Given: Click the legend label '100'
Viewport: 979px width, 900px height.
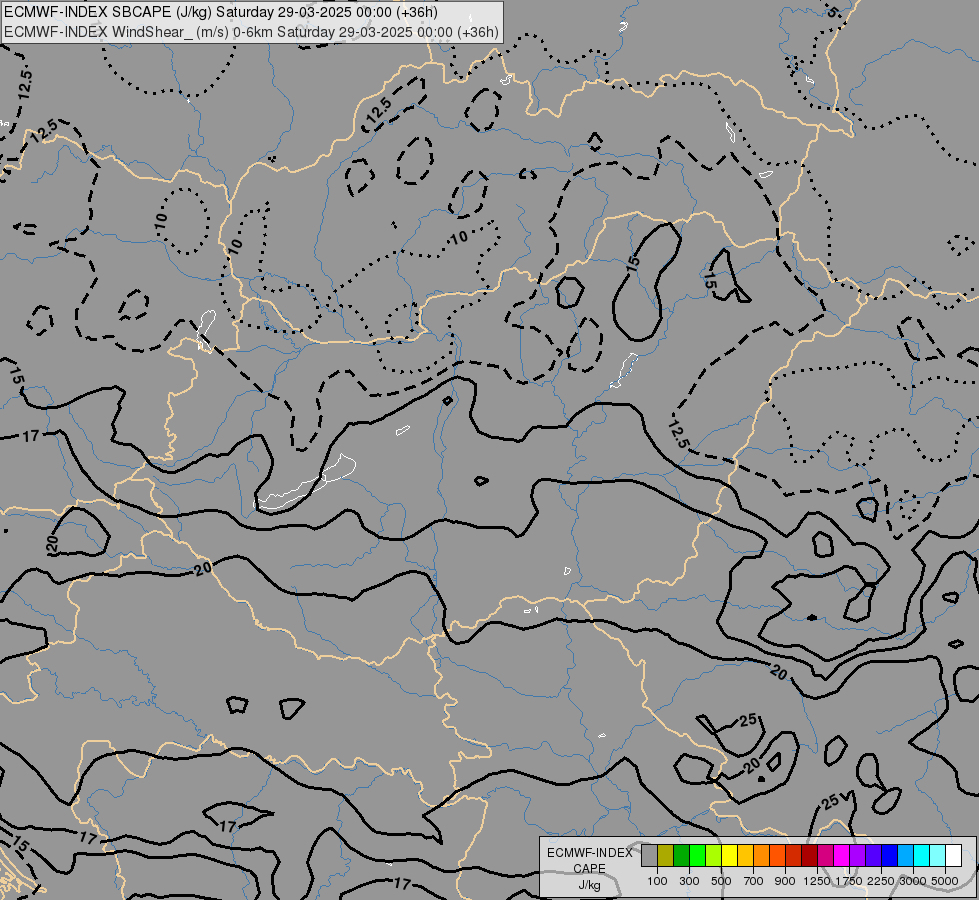Looking at the screenshot, I should tap(657, 881).
